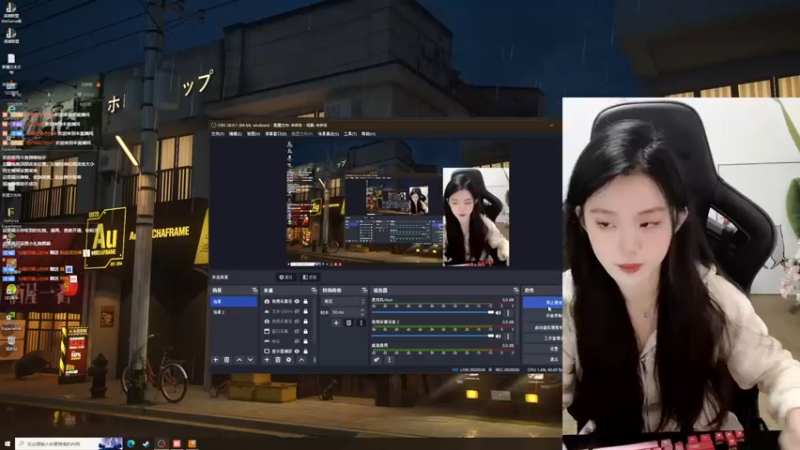Open the File menu in OBS
The image size is (800, 450).
(x=217, y=134)
